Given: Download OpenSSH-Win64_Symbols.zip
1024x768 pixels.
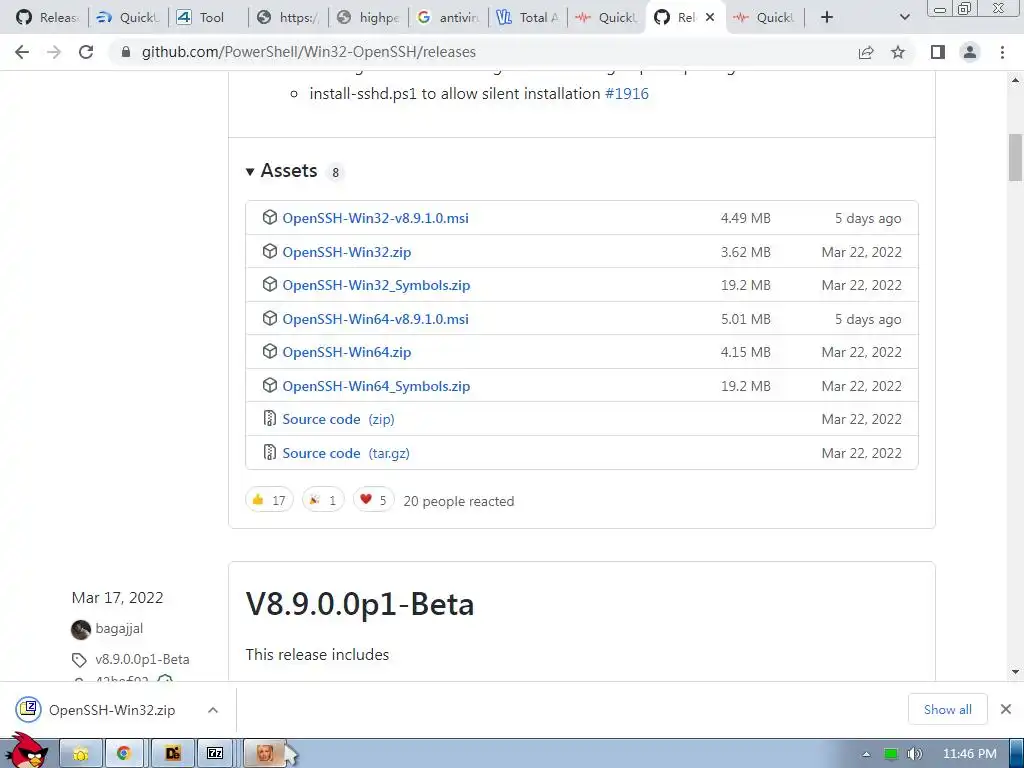Looking at the screenshot, I should point(376,386).
